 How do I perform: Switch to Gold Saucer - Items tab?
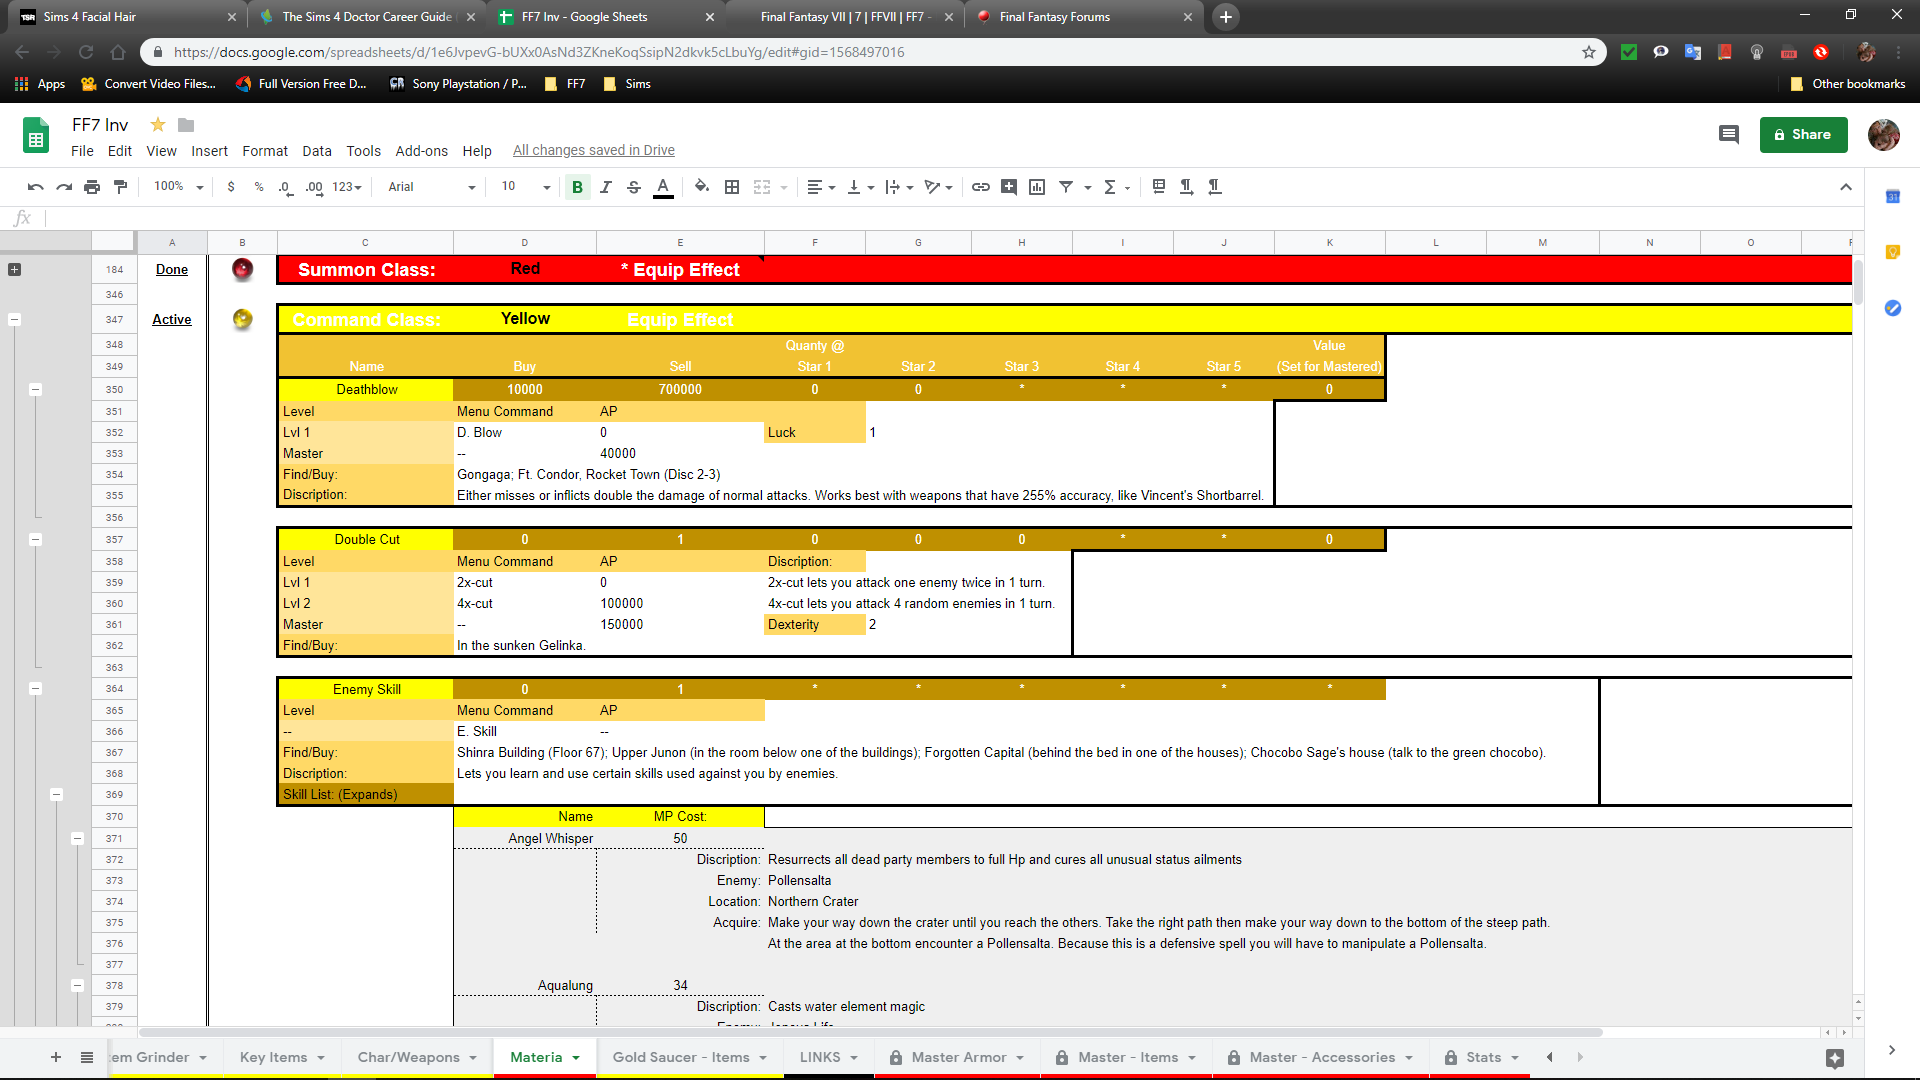[690, 1058]
